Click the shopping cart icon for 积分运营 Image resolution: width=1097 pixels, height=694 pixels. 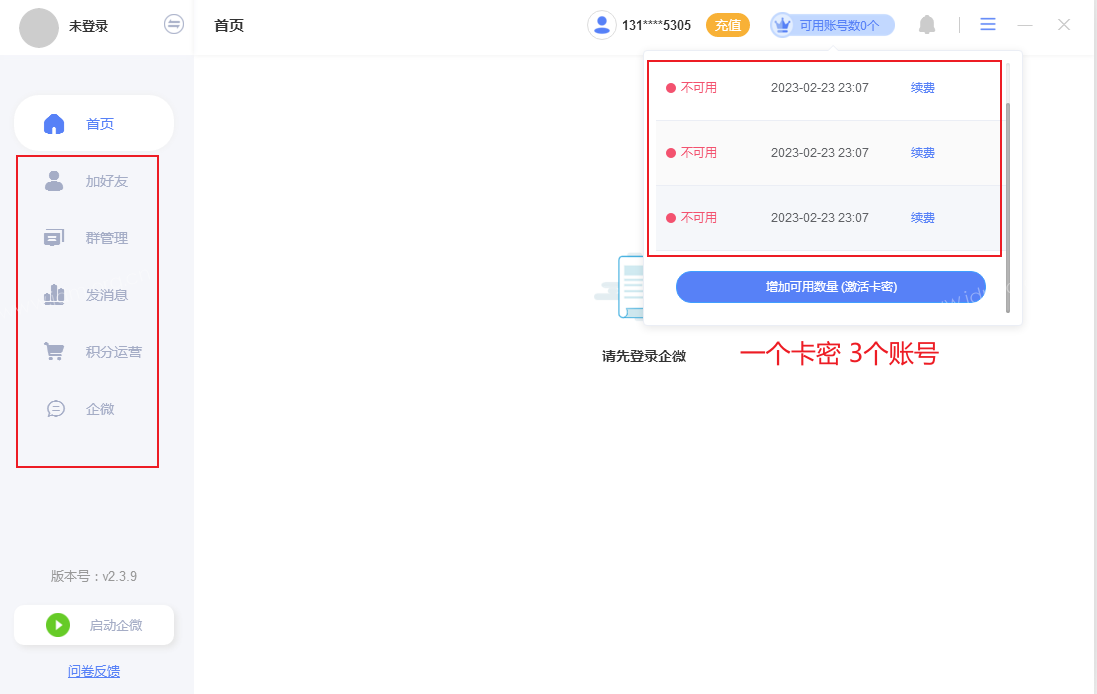(x=54, y=351)
